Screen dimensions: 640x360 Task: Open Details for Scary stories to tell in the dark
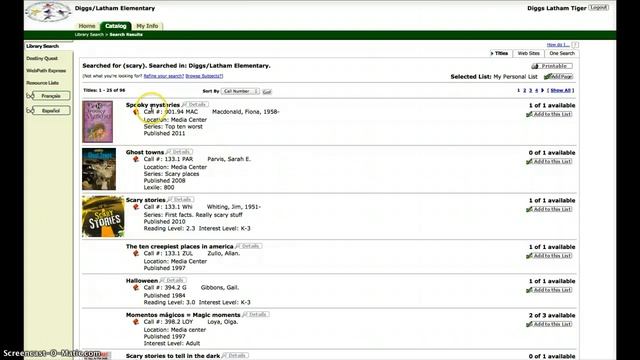point(235,356)
